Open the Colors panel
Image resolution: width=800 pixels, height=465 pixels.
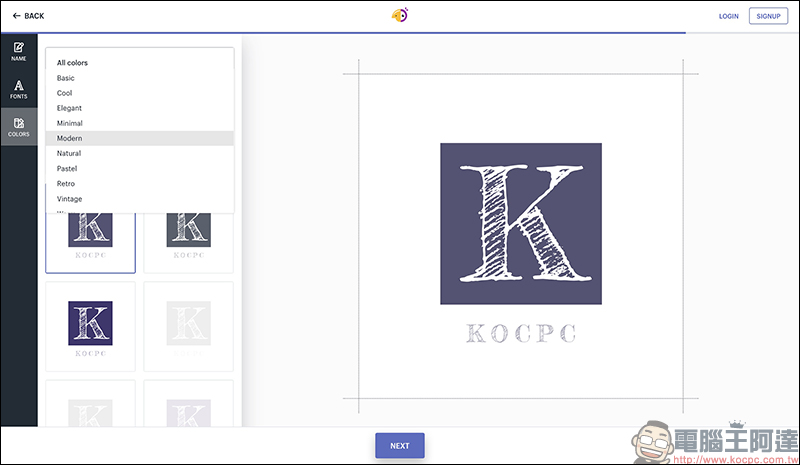(19, 127)
